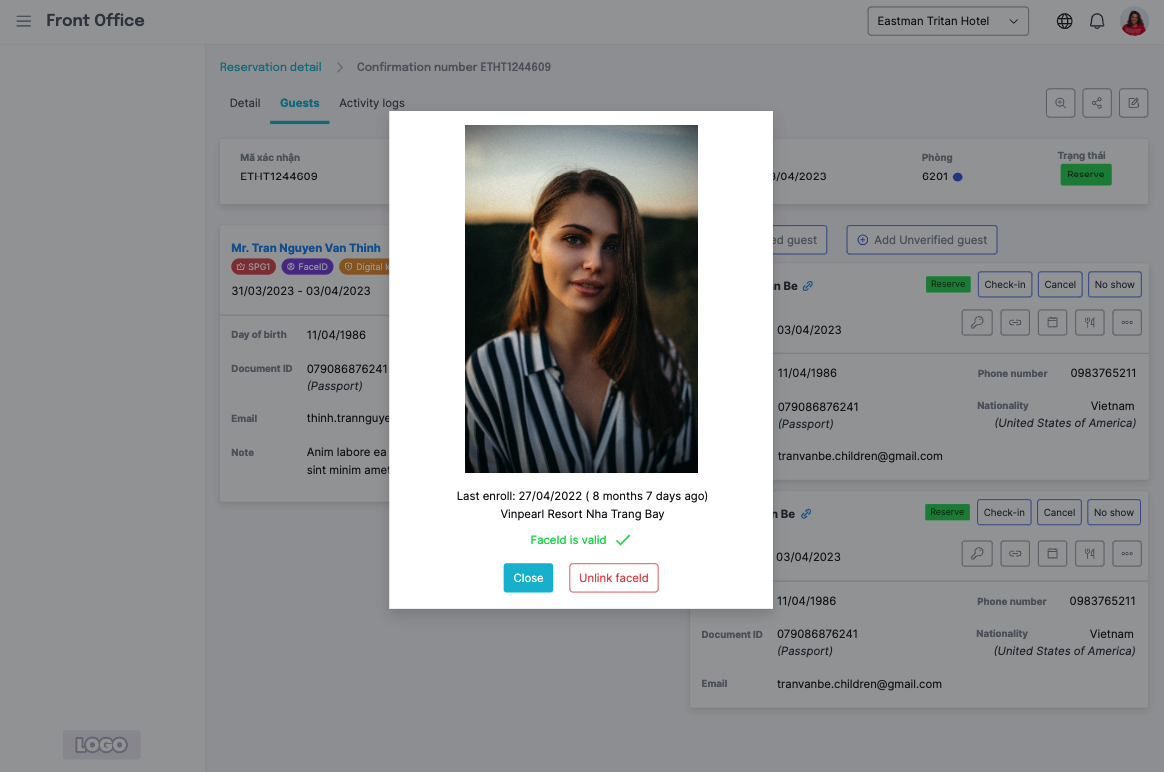Image resolution: width=1164 pixels, height=772 pixels.
Task: Open the Activity logs tab
Action: pos(372,103)
